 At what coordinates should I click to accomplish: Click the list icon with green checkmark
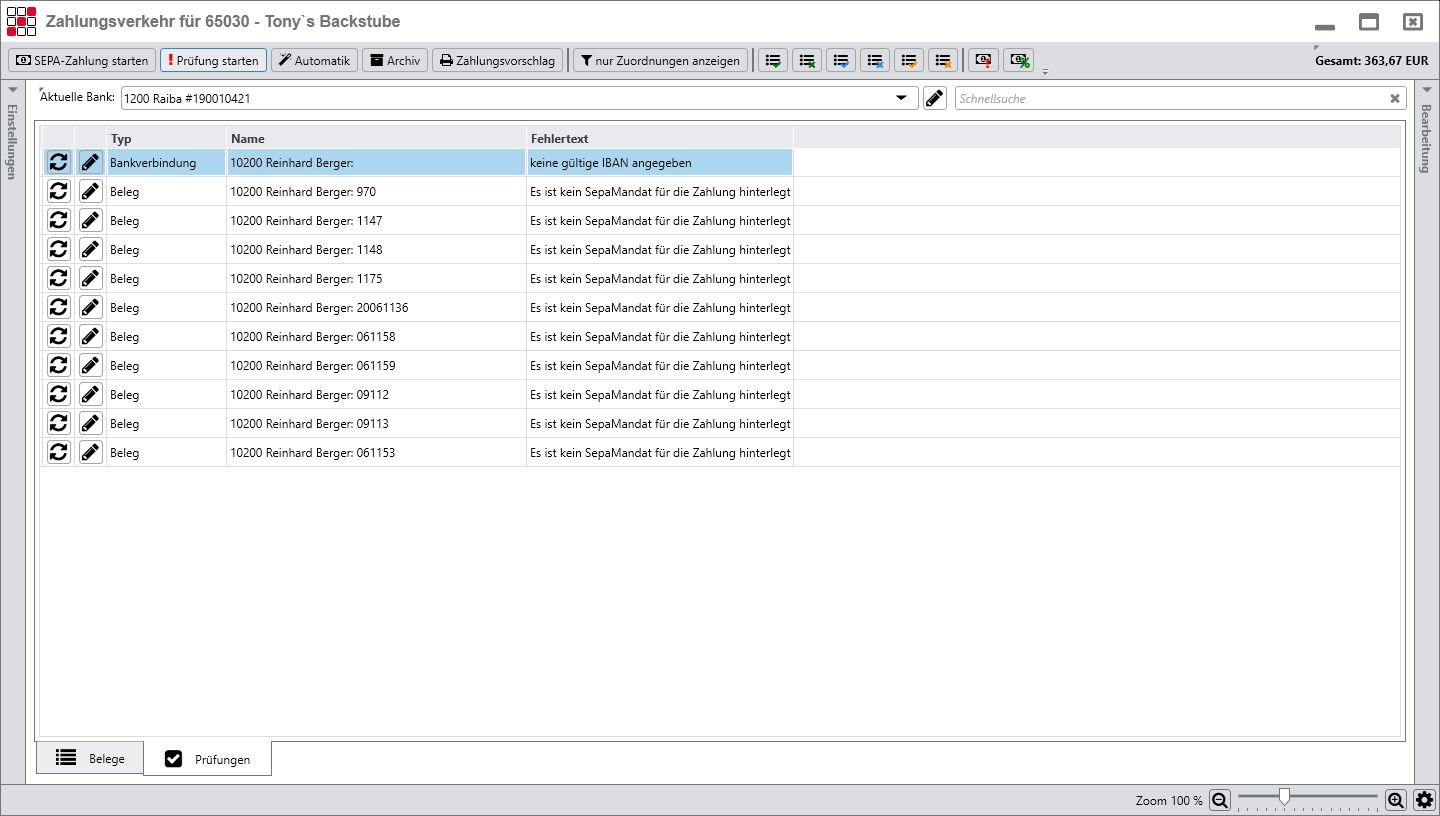[773, 61]
